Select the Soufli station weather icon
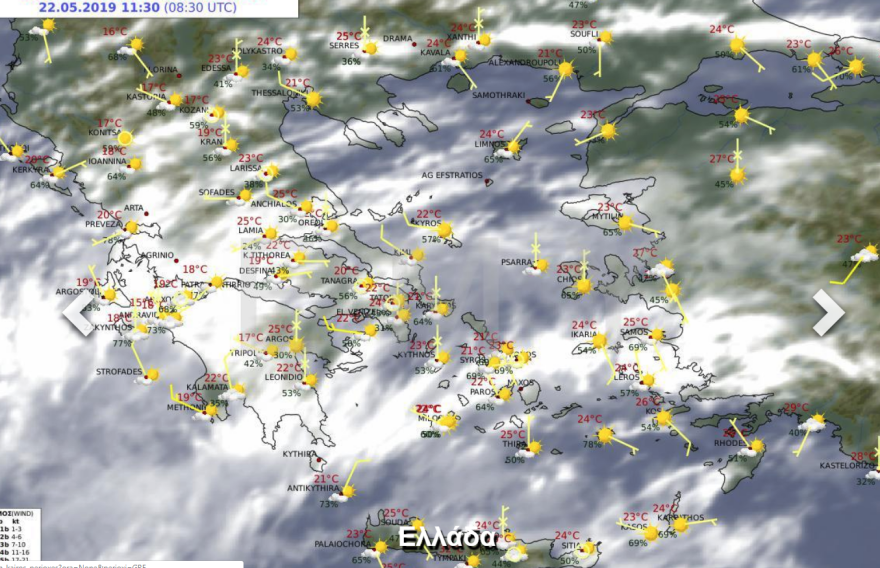Image resolution: width=880 pixels, height=568 pixels. [604, 38]
